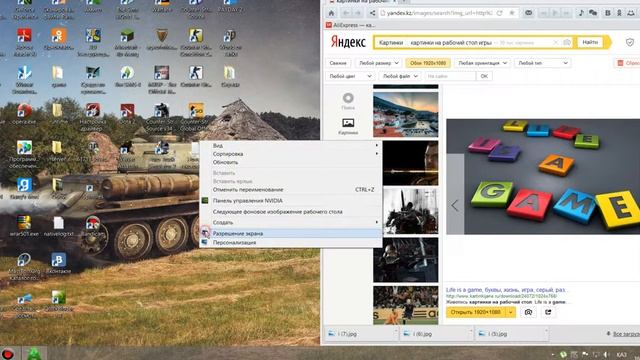
Task: Open the opera.exe desktop icon
Action: coord(24,114)
